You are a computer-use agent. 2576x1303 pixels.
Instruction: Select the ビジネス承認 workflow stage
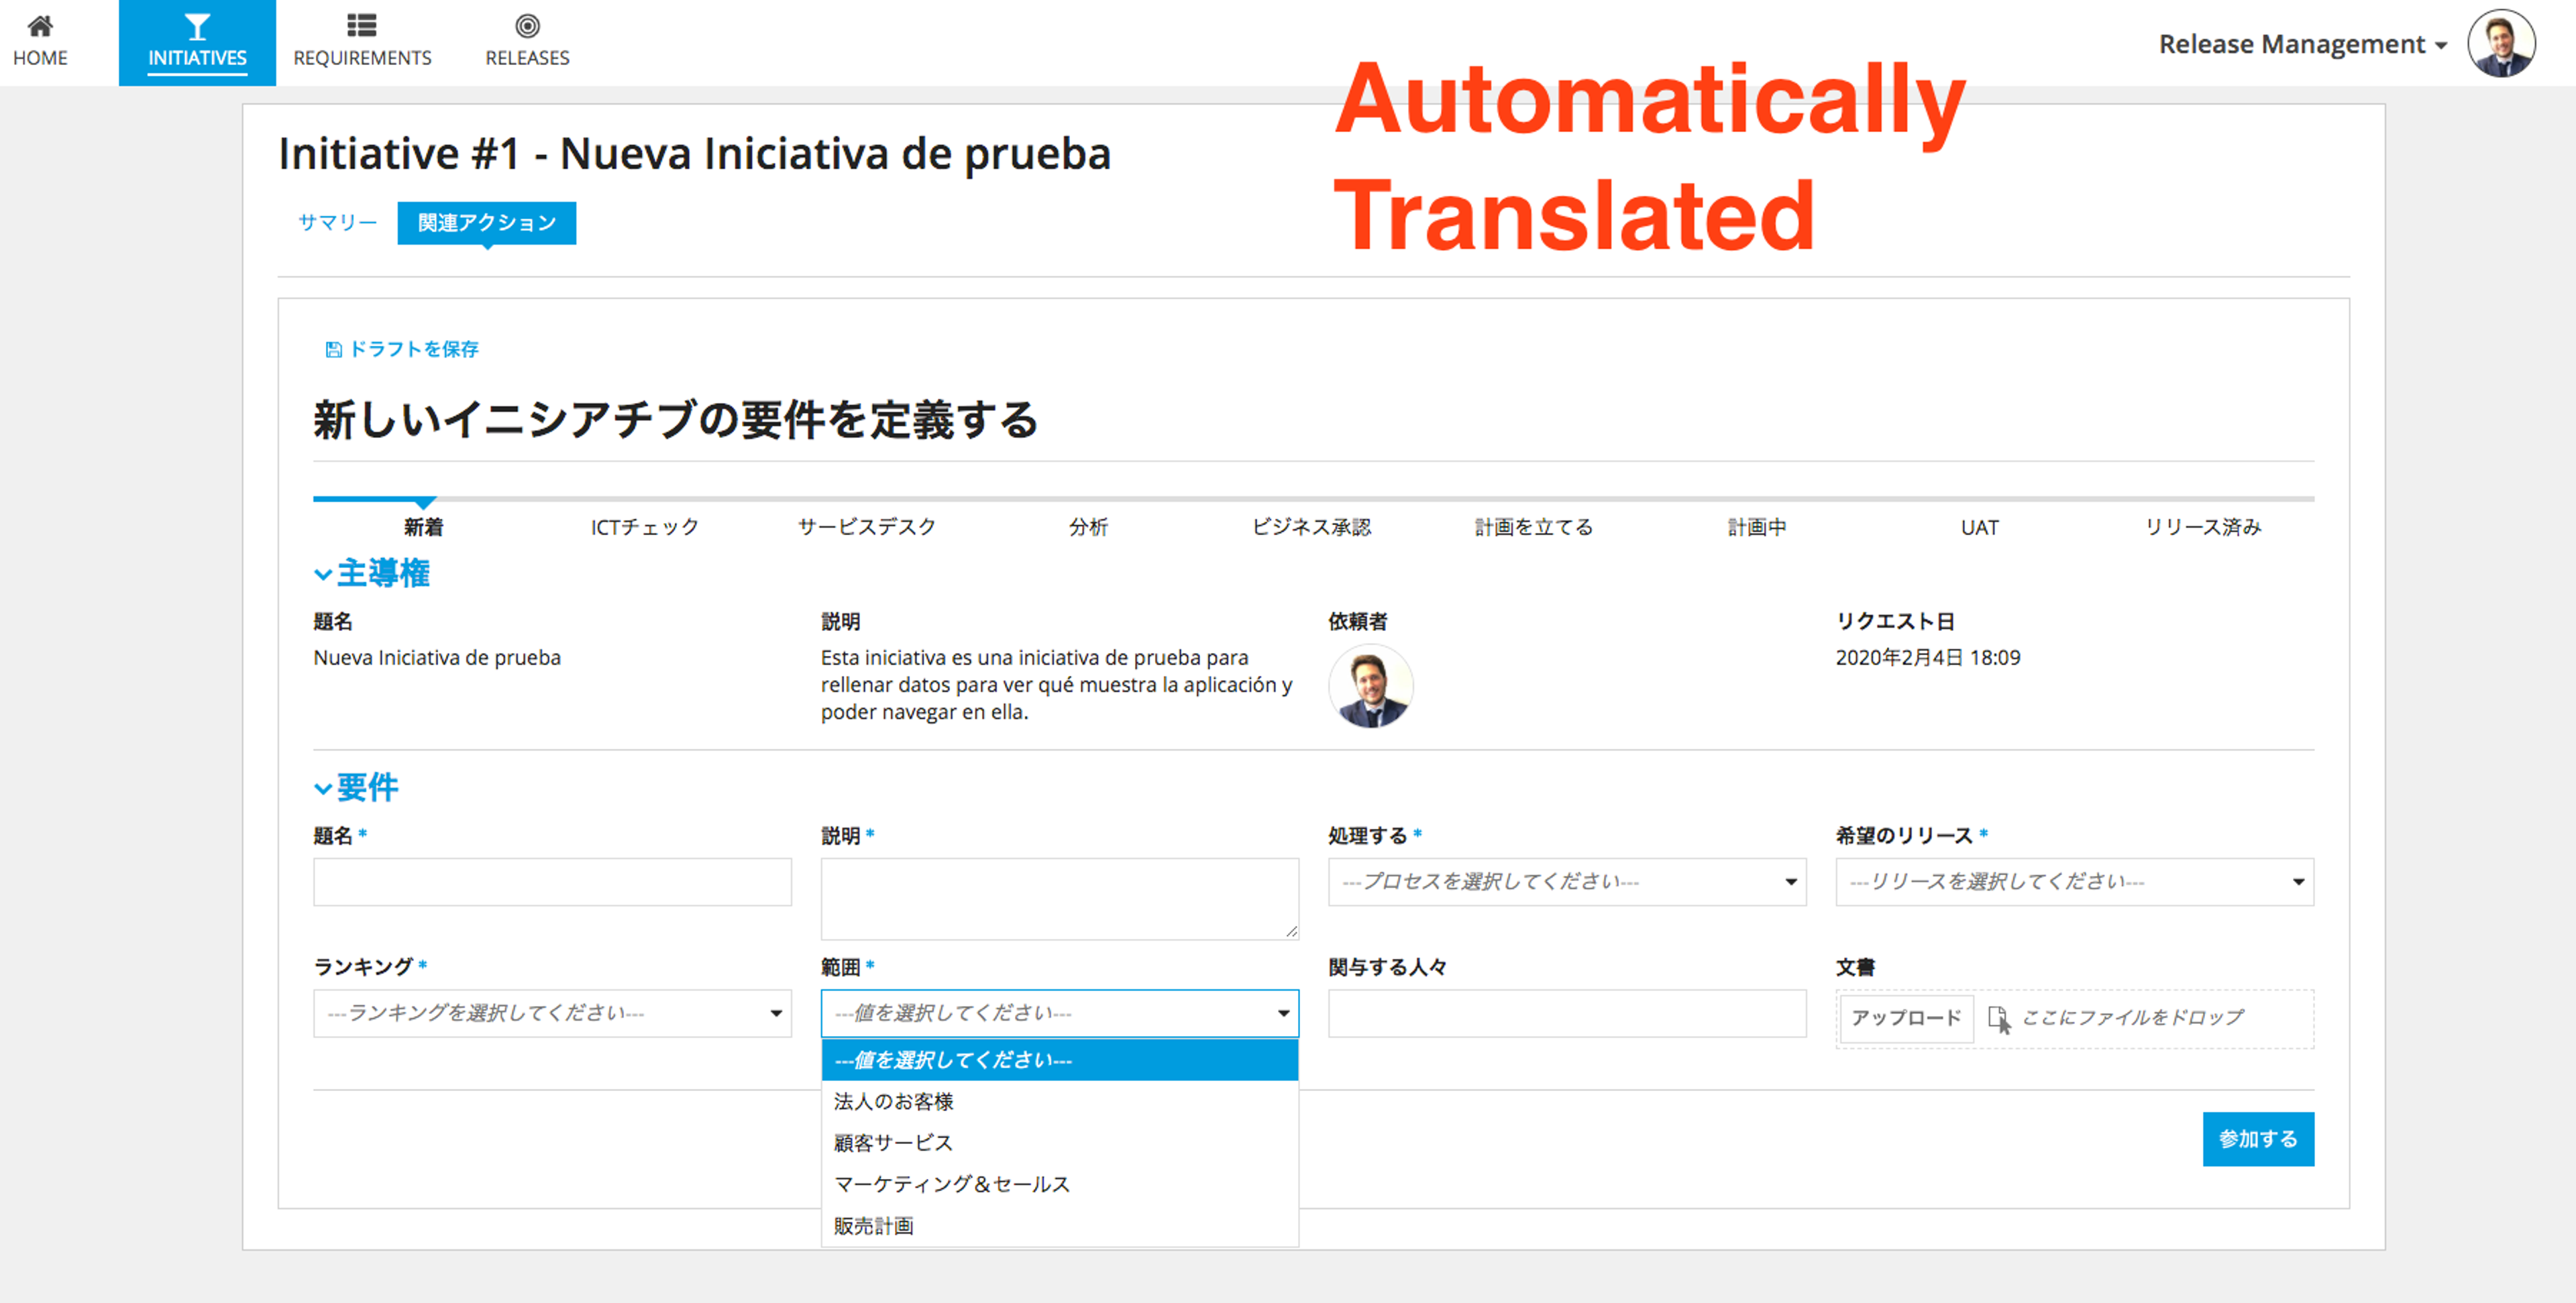point(1312,527)
